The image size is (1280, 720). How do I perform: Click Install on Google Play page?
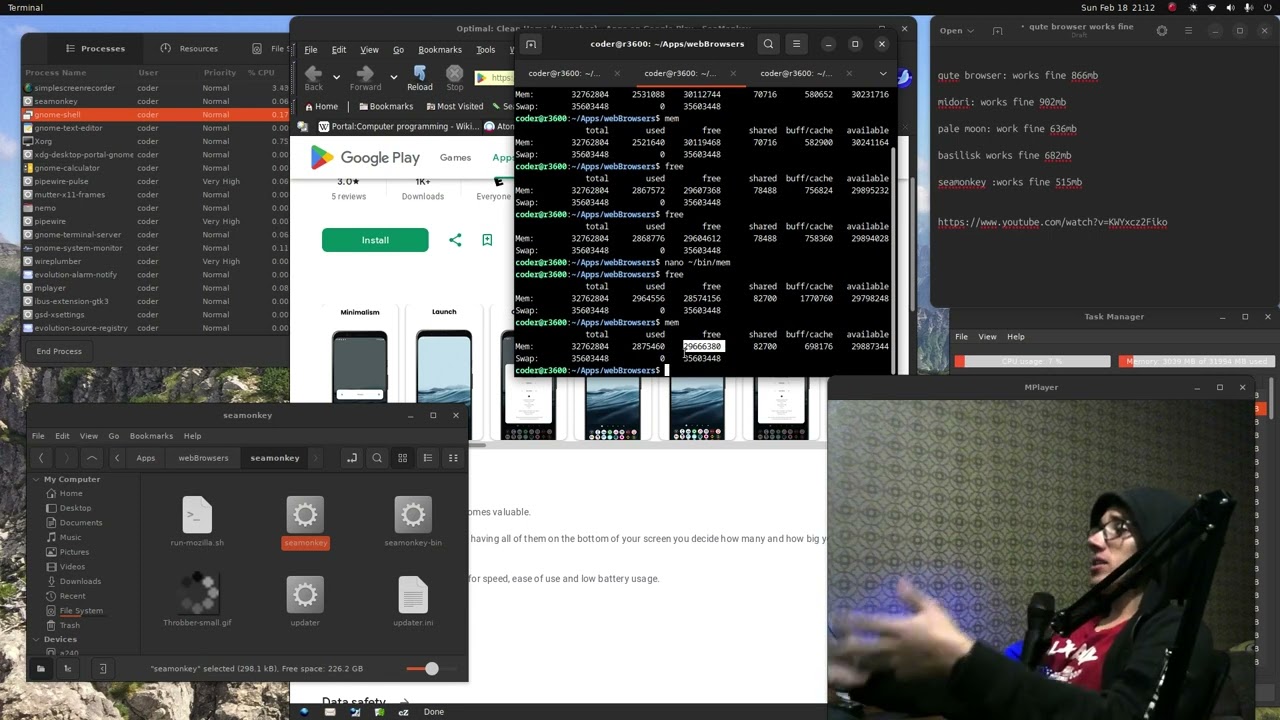pyautogui.click(x=375, y=240)
